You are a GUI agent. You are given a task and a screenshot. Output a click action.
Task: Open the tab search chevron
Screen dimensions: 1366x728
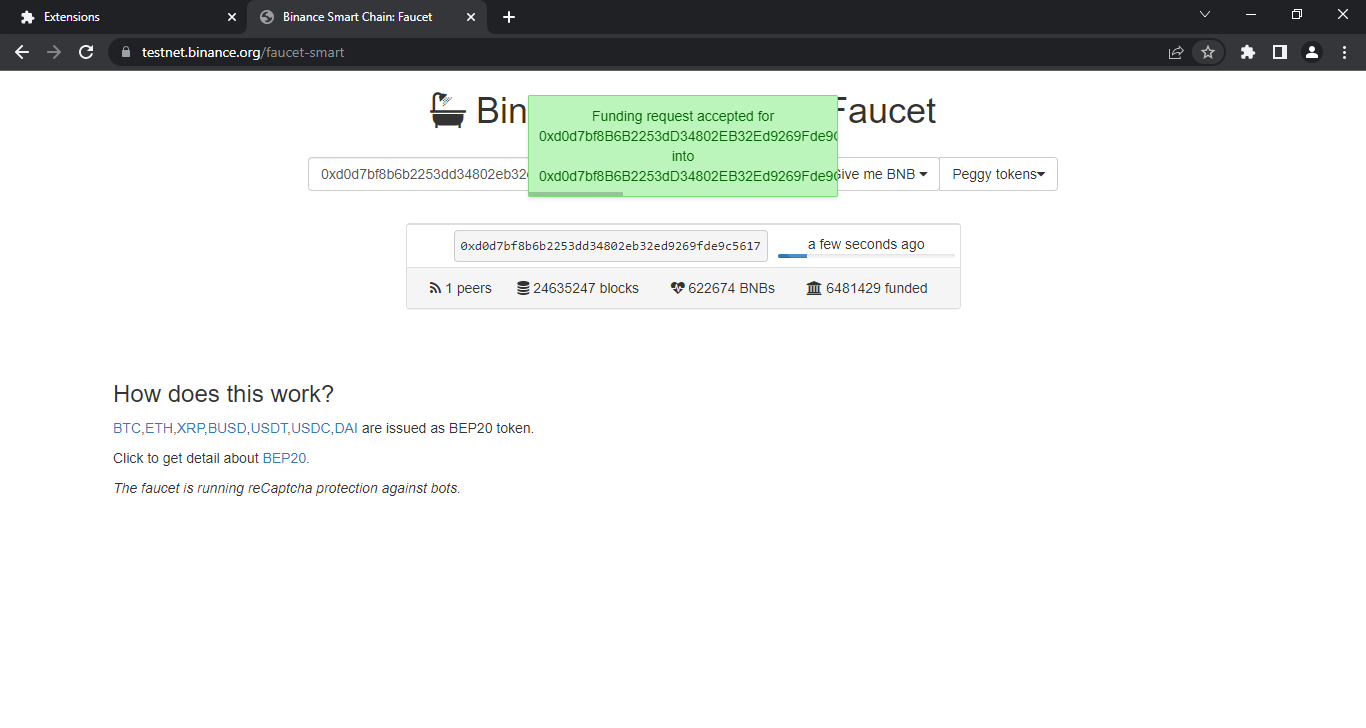click(1204, 14)
